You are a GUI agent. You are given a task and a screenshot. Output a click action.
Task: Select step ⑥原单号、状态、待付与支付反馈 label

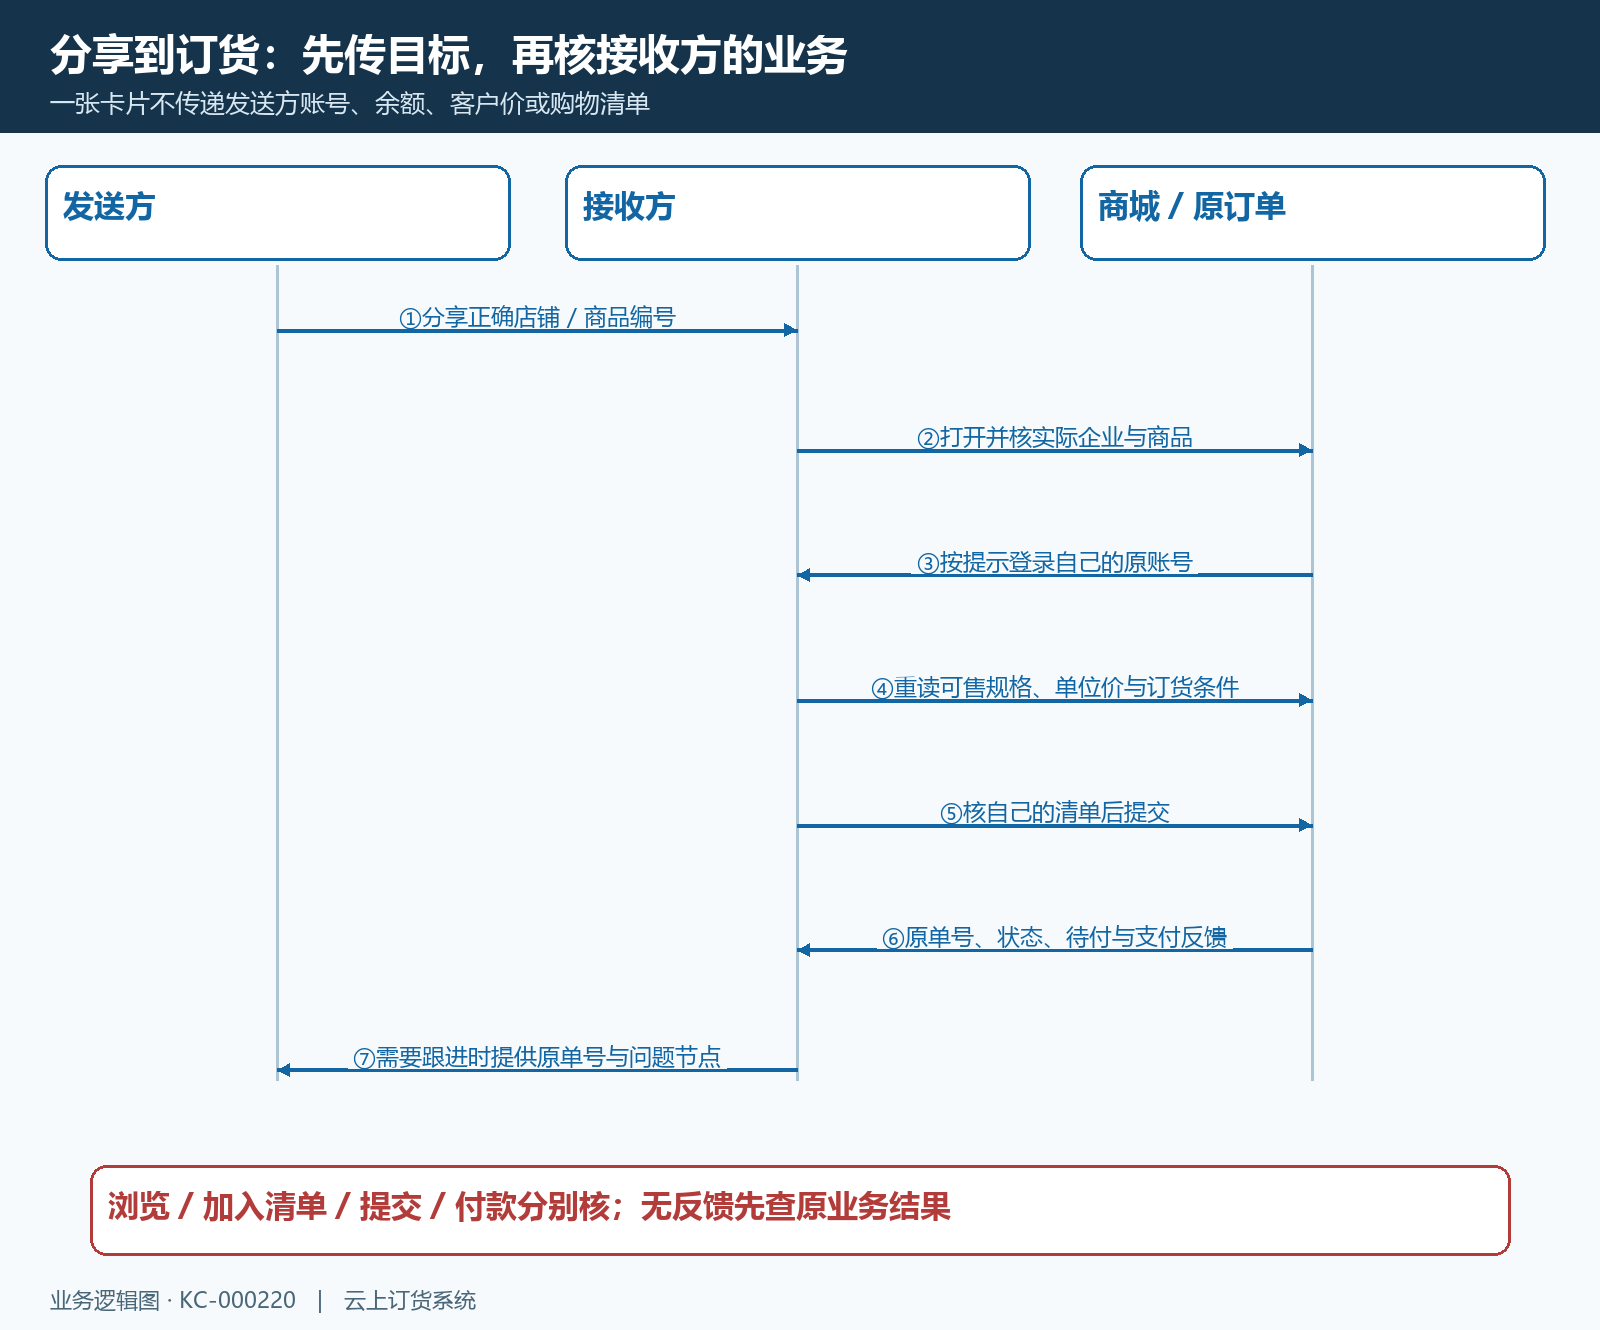click(1055, 938)
